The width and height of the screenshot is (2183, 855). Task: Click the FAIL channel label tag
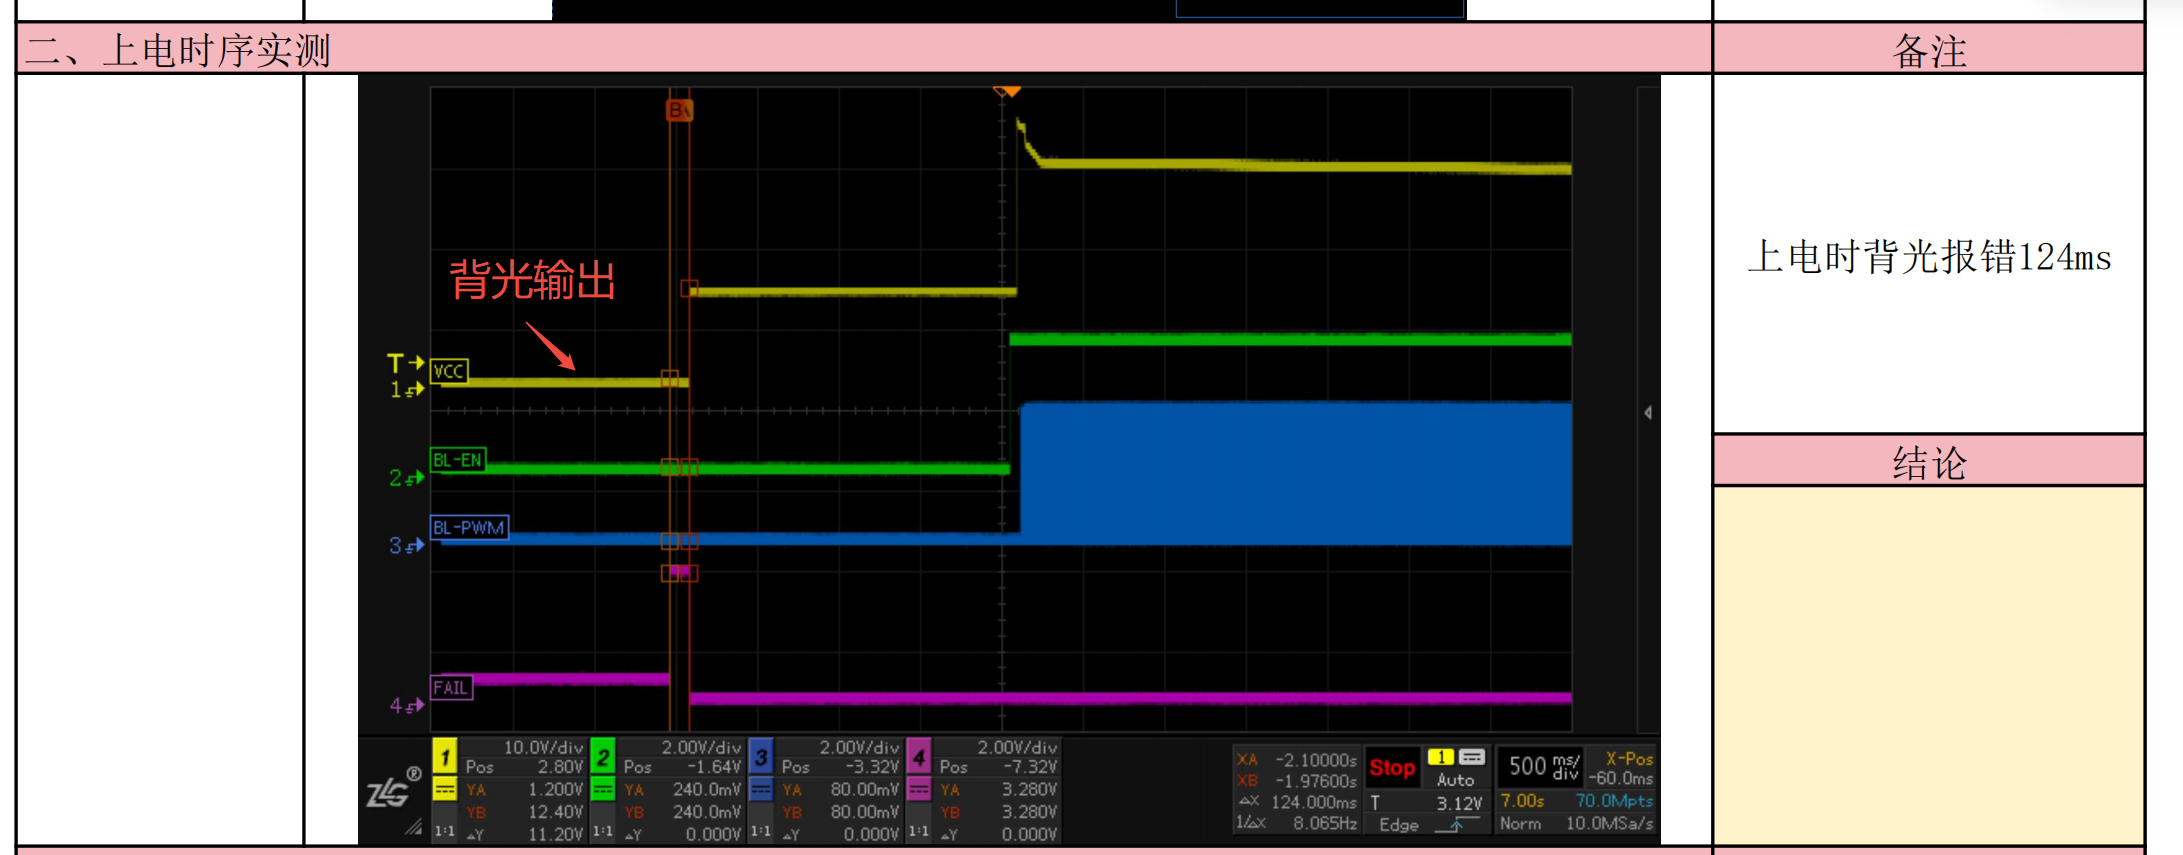tap(451, 688)
